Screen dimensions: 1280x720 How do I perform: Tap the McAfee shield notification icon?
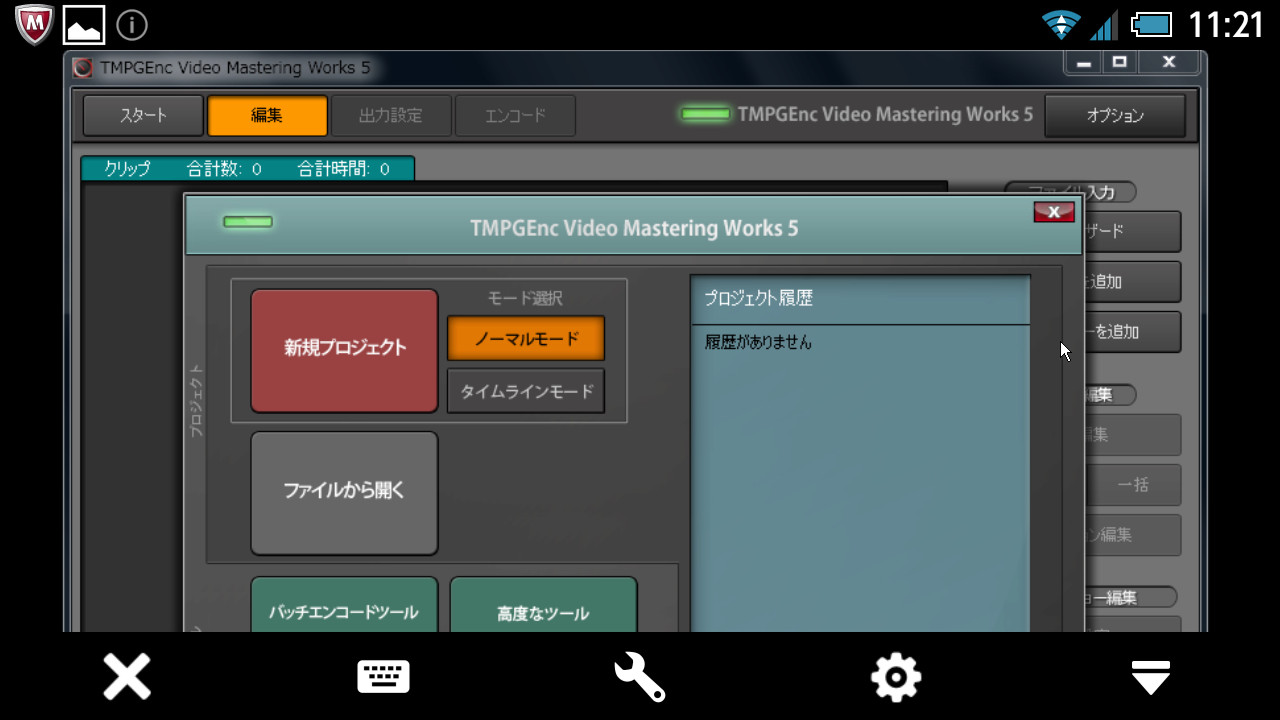click(x=34, y=24)
